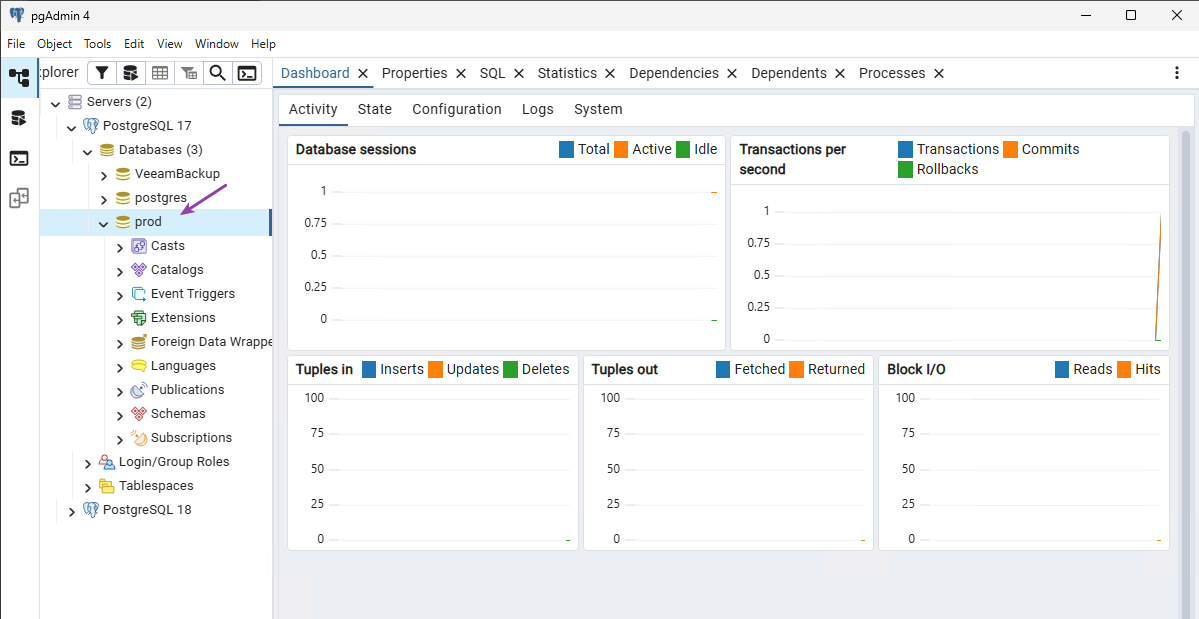Expand the VeeamBackup database
Image resolution: width=1199 pixels, height=619 pixels.
(104, 175)
